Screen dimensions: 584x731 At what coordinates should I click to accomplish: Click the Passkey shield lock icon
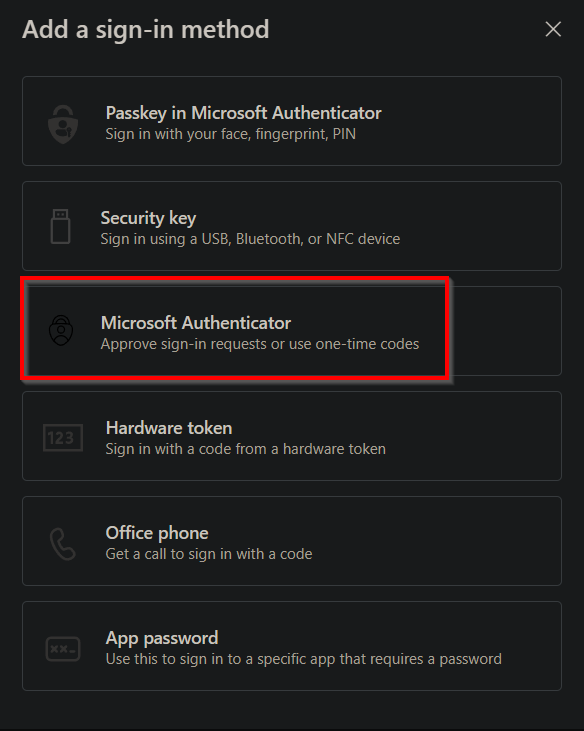(x=63, y=124)
